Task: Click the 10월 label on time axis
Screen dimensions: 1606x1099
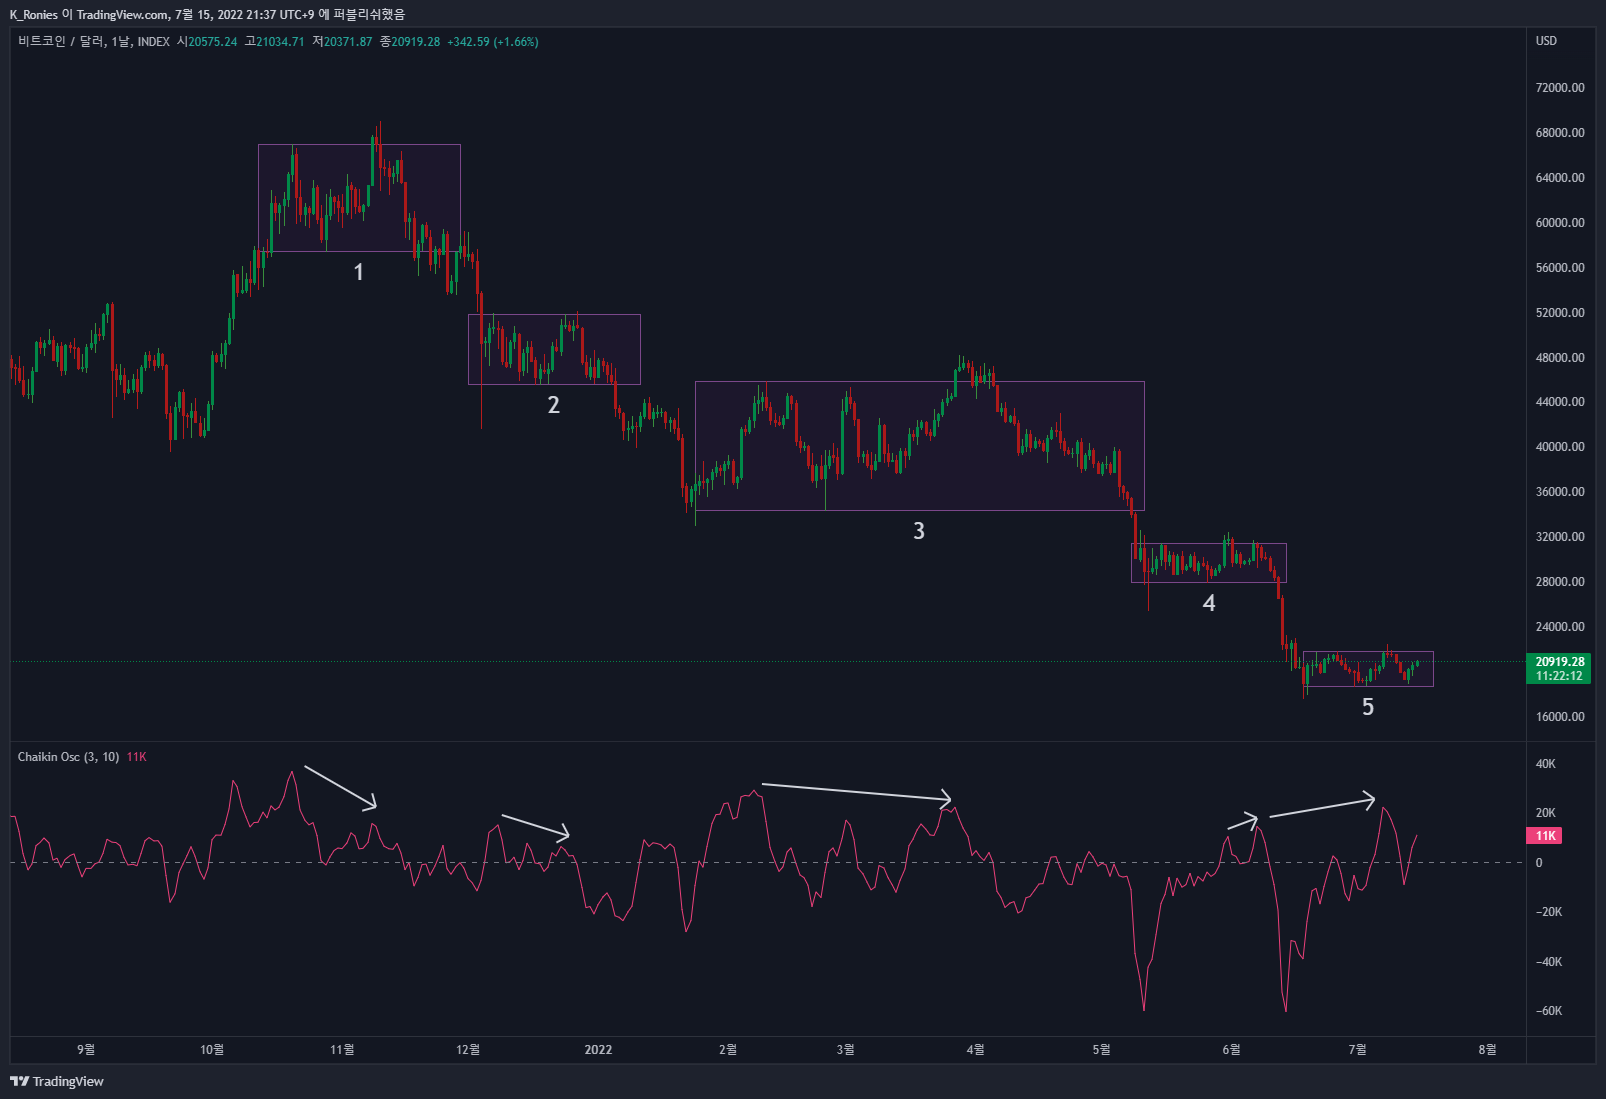Action: click(212, 1049)
